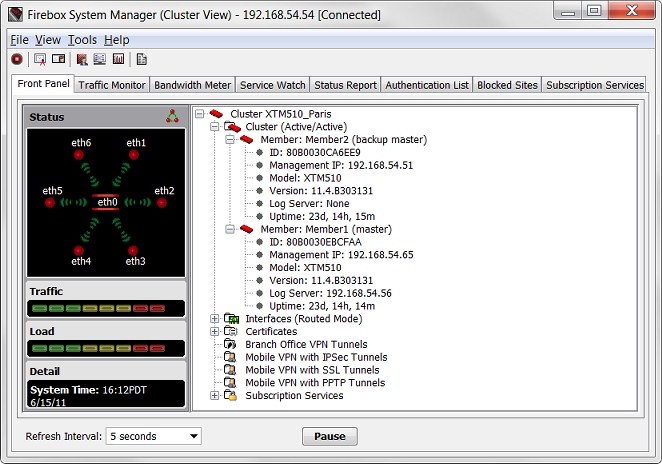The width and height of the screenshot is (662, 464).
Task: Switch to the Subscription Services tab
Action: pos(595,85)
